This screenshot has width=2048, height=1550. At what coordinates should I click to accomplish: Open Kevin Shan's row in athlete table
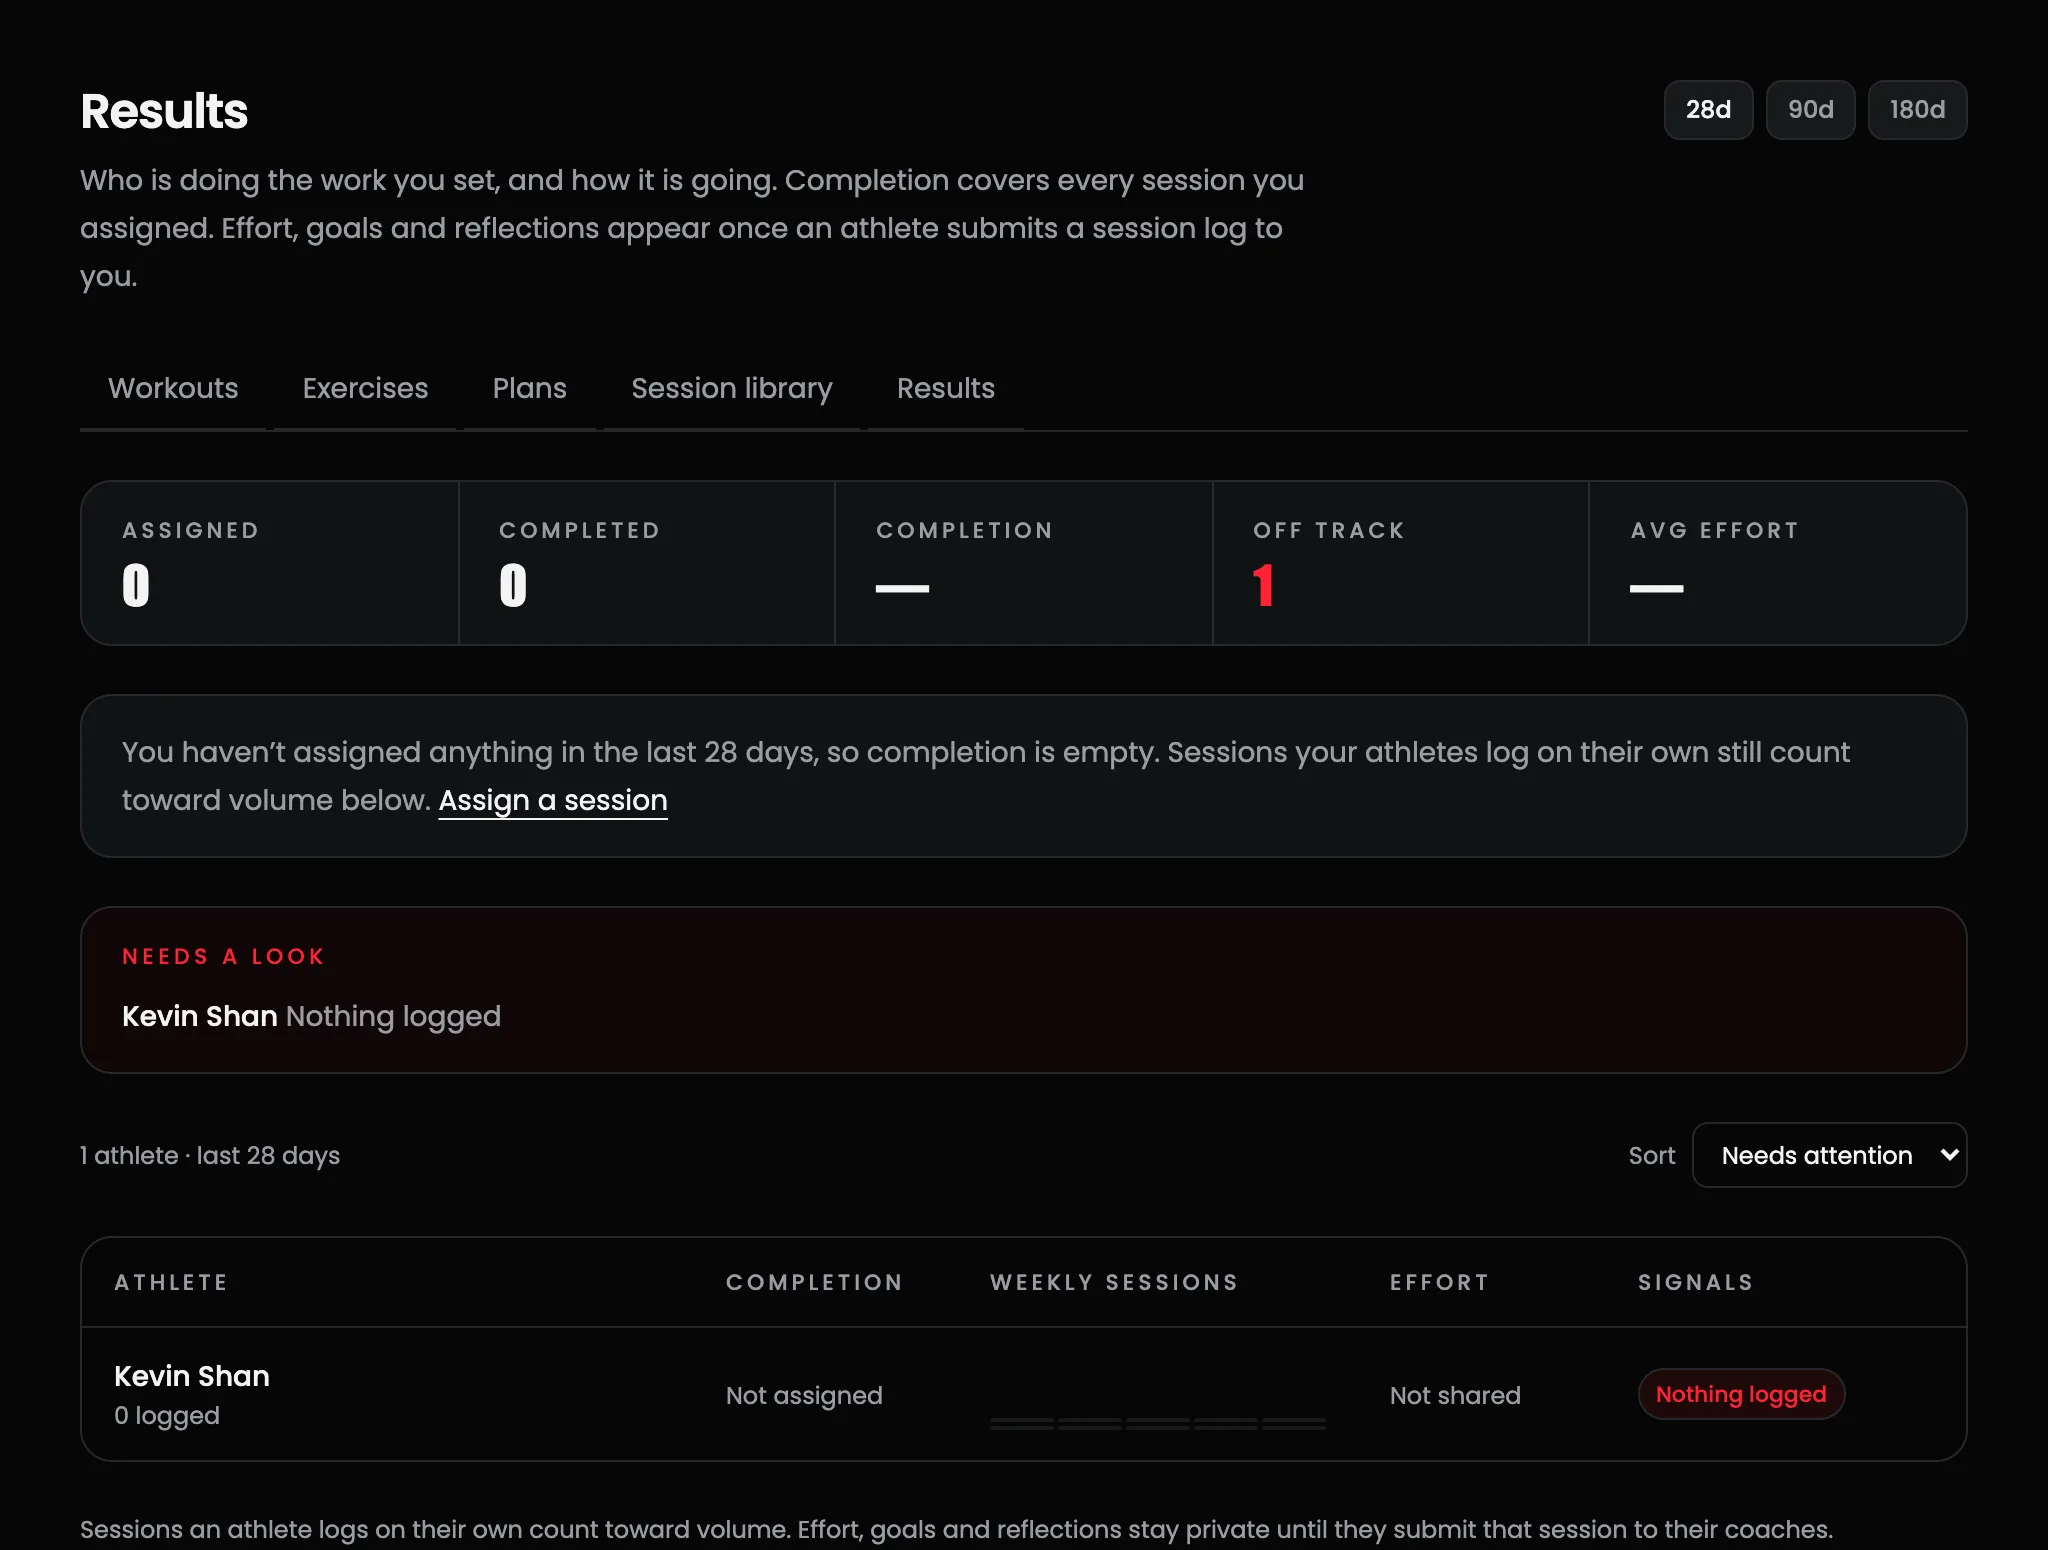click(x=1024, y=1394)
